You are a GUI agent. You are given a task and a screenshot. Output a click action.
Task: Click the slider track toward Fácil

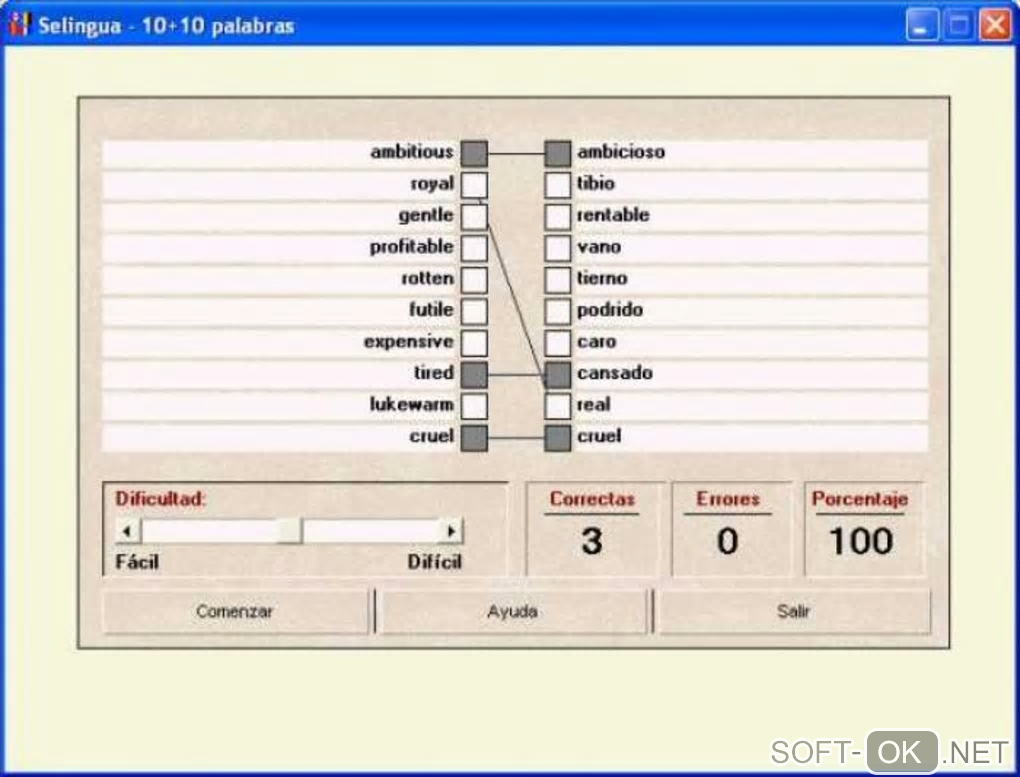(210, 531)
